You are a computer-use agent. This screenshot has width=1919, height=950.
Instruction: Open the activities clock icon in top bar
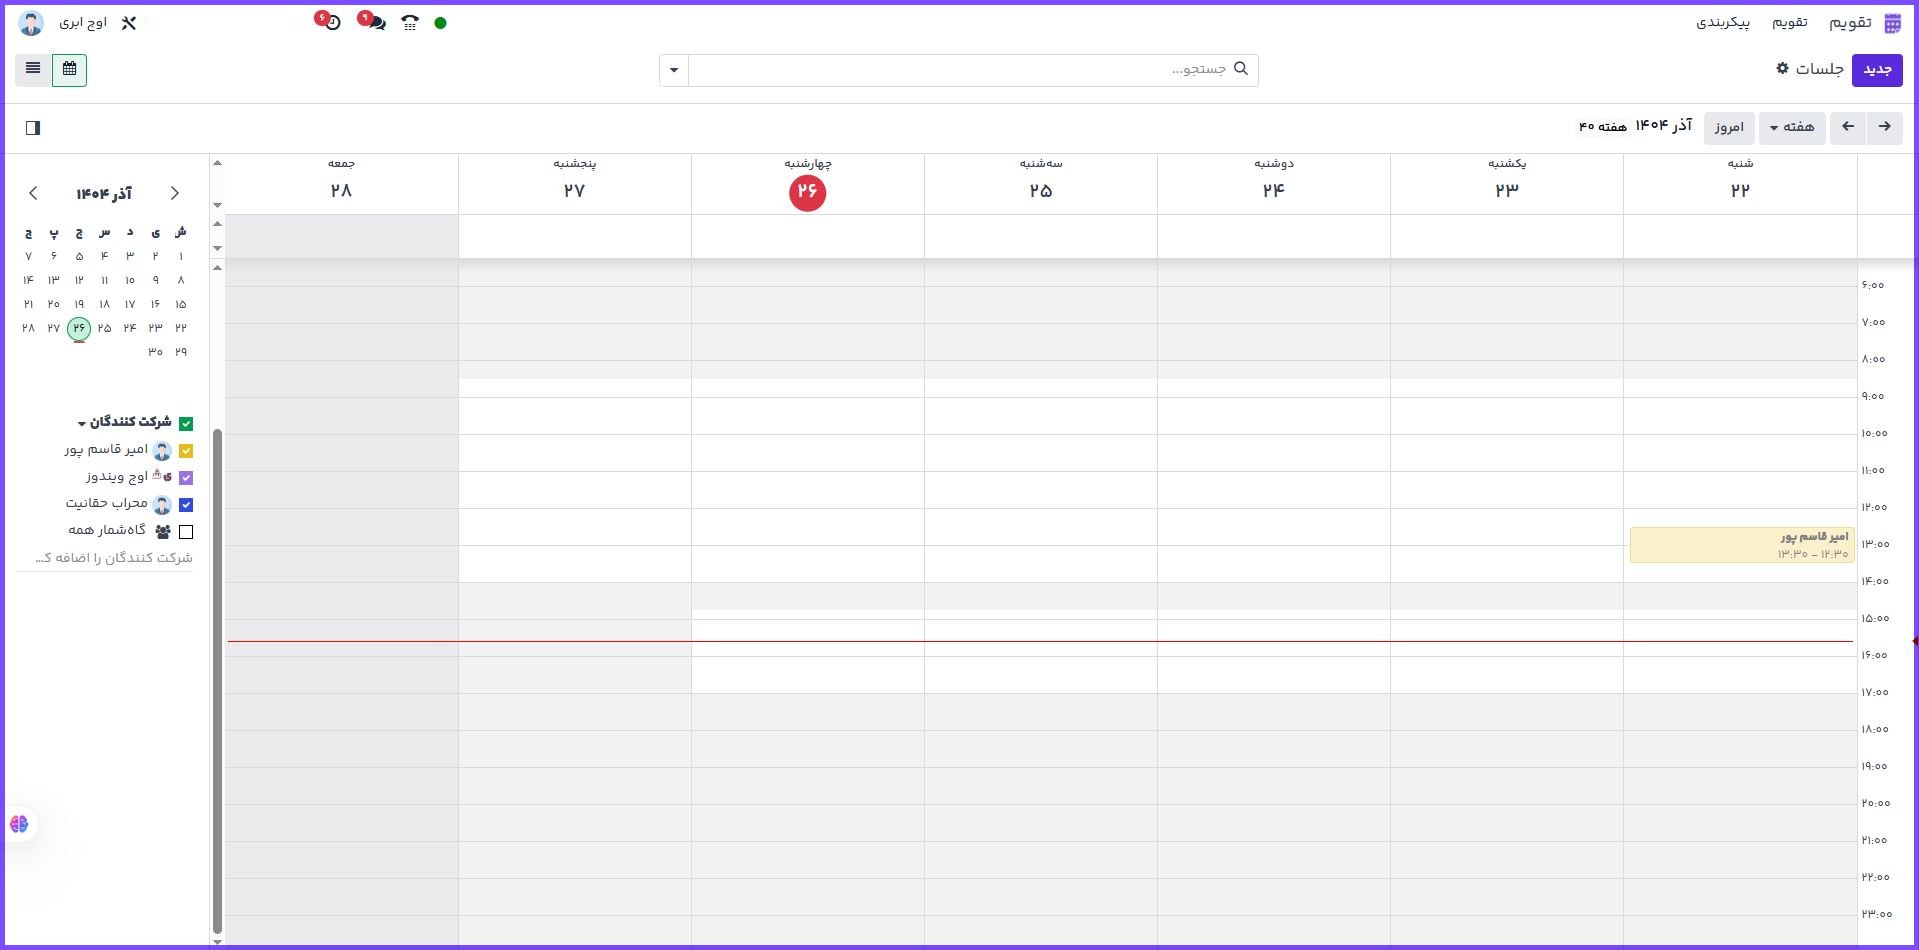tap(332, 23)
